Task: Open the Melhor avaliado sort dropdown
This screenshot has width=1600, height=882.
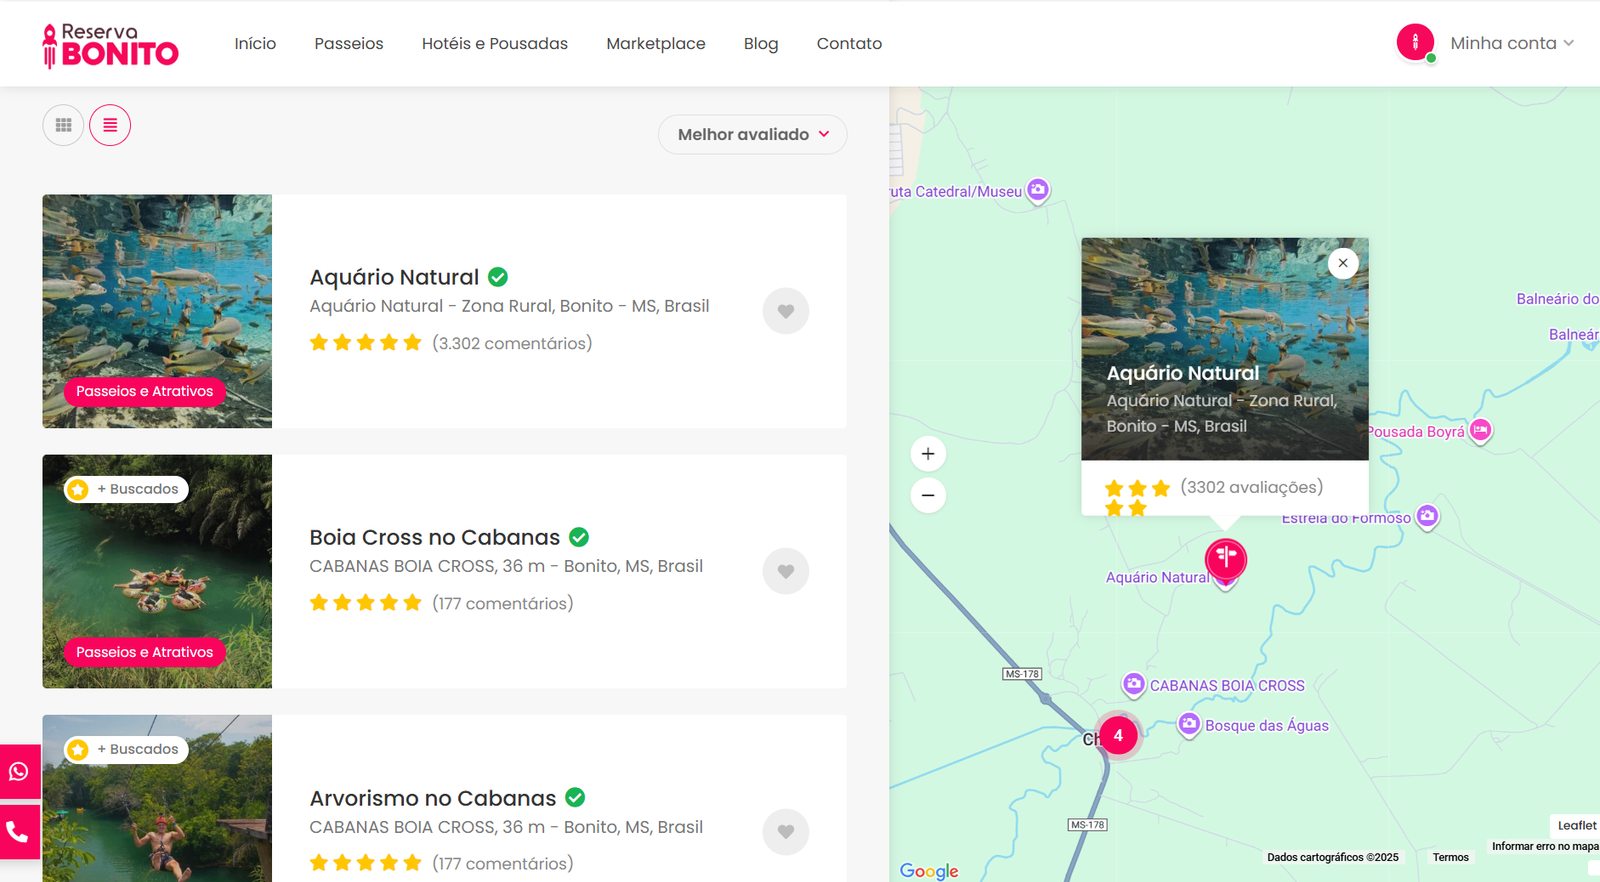Action: coord(753,134)
